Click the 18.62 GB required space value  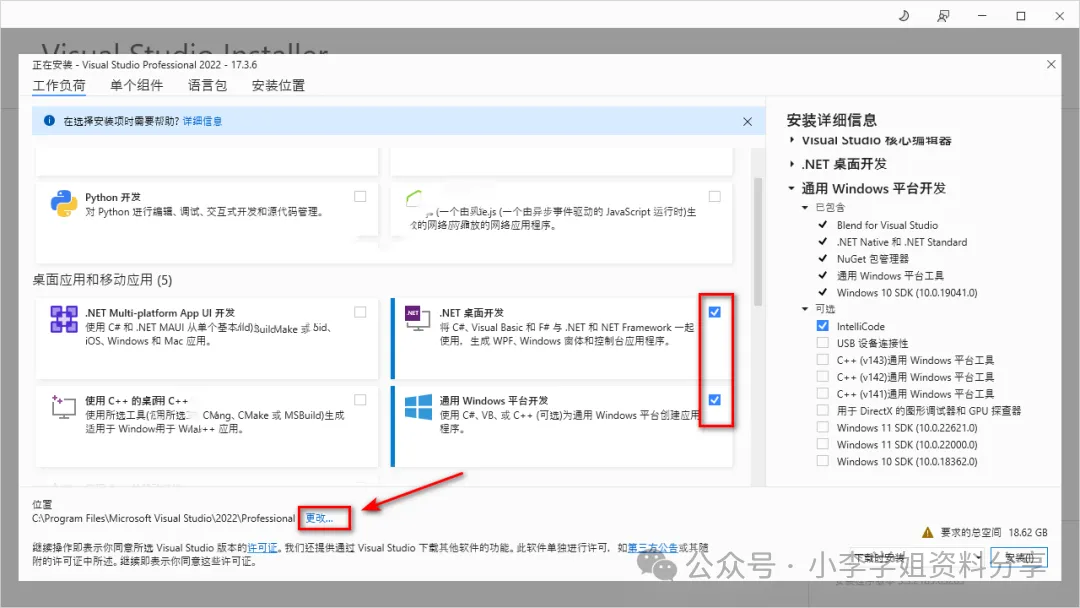[x=1028, y=532]
